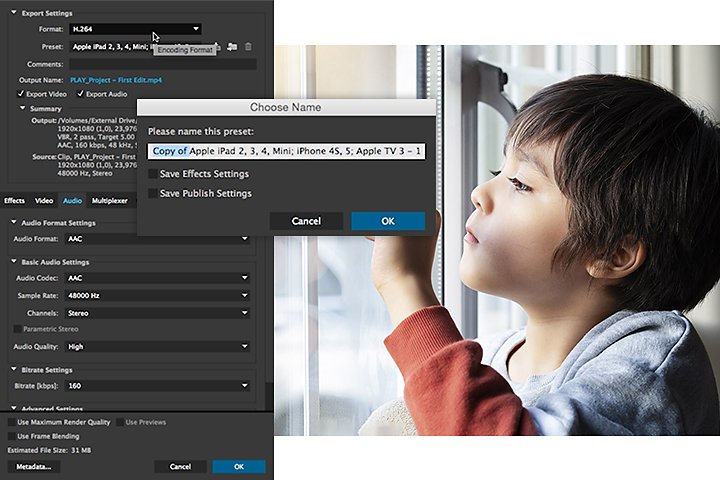Switch to the Multiplexer tab
The width and height of the screenshot is (720, 480).
110,201
